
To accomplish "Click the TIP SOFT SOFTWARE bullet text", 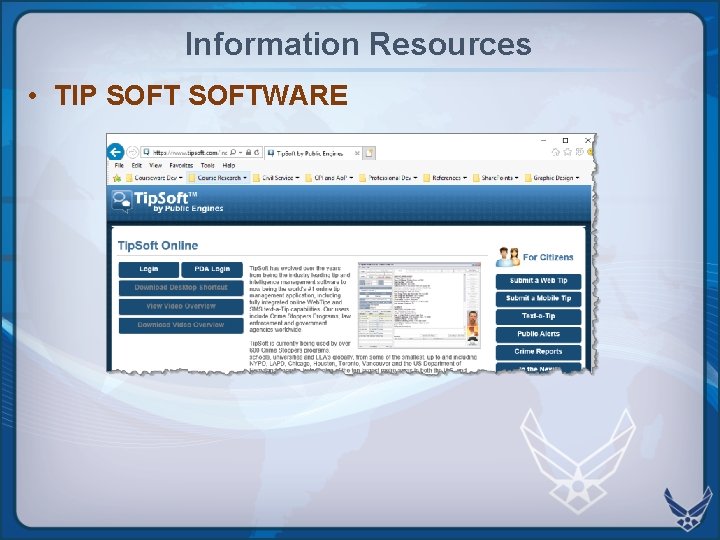I will (201, 96).
